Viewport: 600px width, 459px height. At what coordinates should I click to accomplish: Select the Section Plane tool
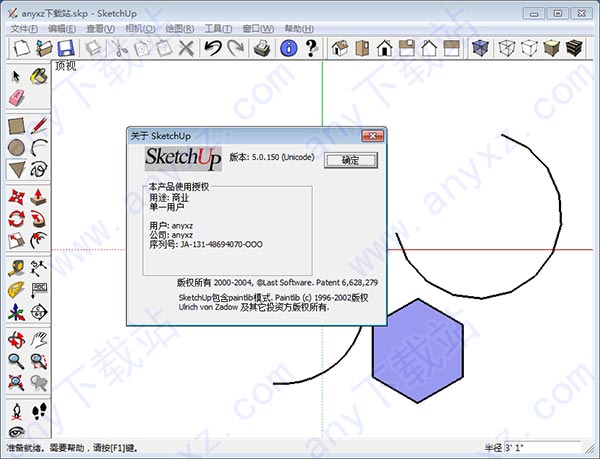click(39, 312)
